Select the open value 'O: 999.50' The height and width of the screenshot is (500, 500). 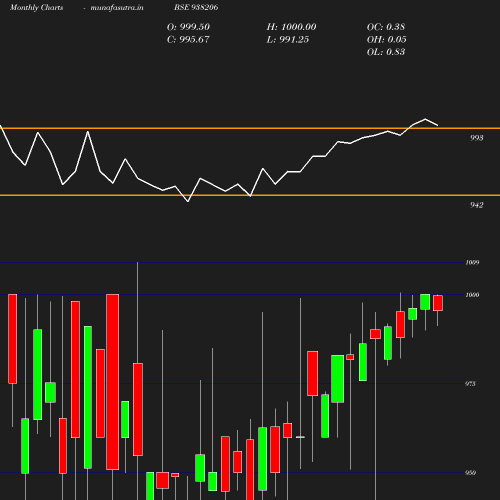[x=188, y=27]
